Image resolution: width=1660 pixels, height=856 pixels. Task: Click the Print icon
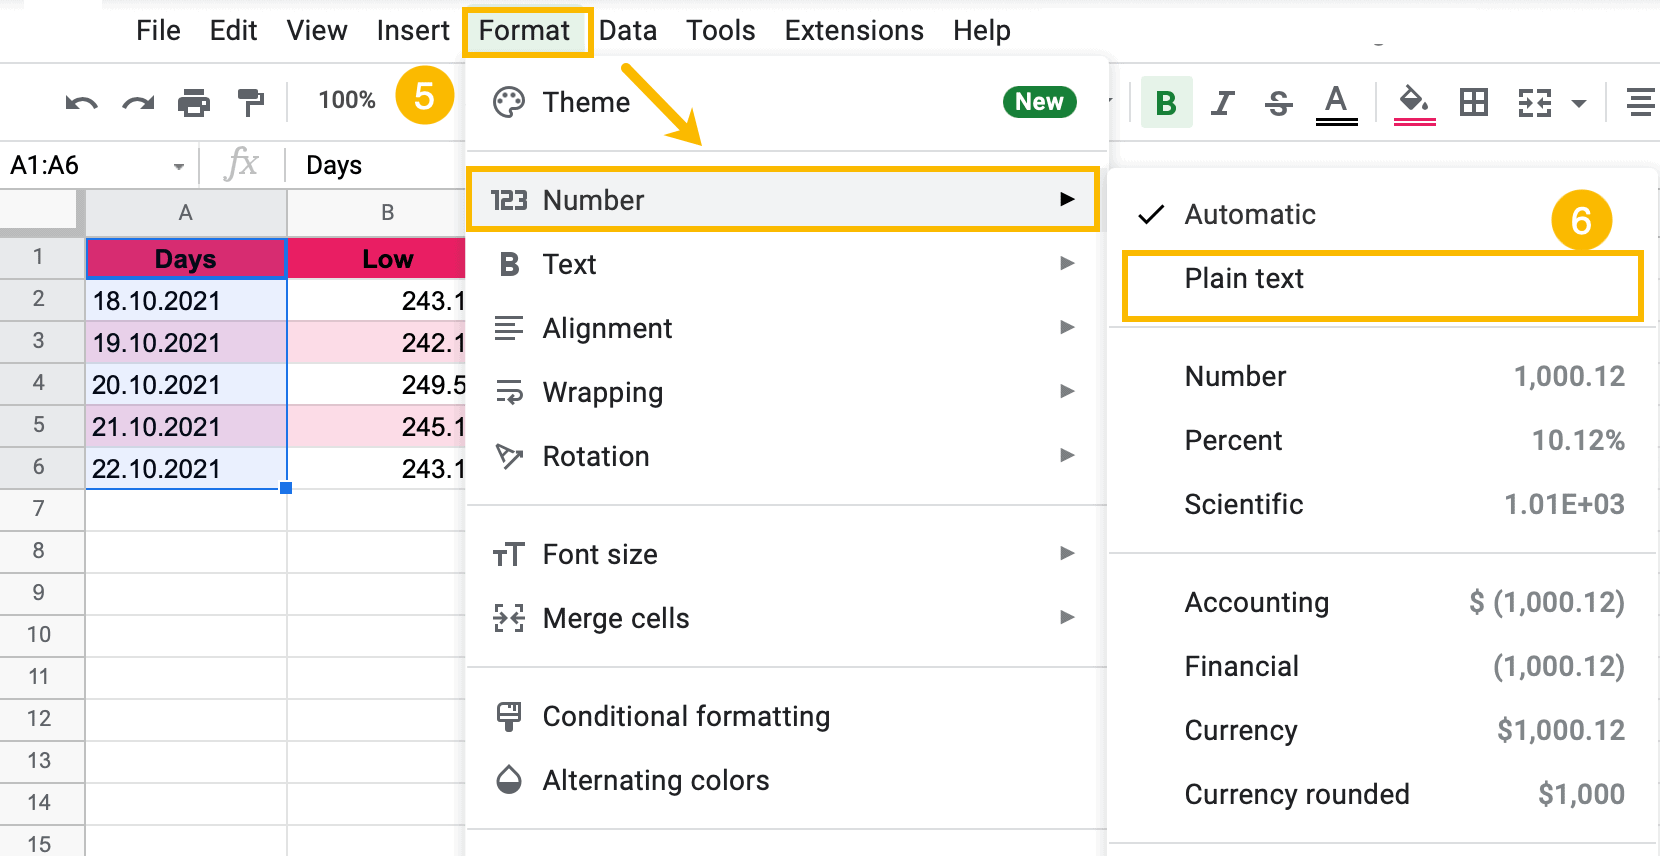point(194,102)
